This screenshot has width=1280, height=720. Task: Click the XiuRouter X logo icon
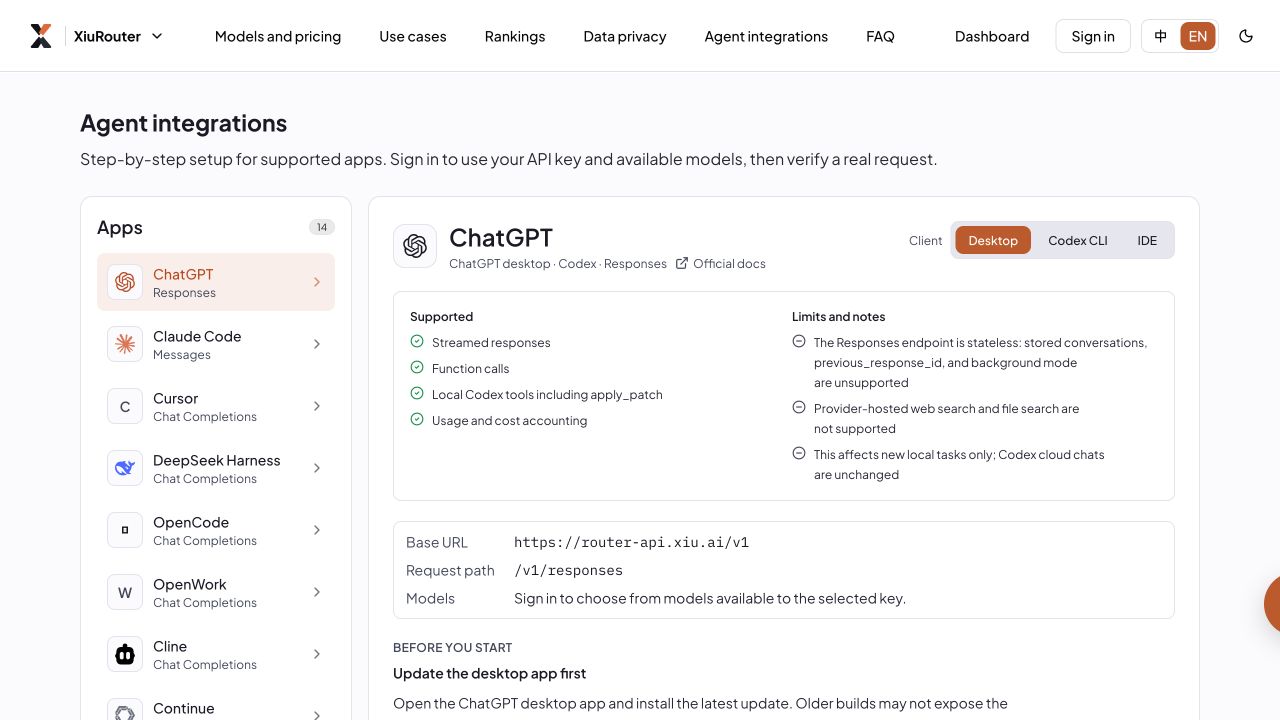[41, 36]
